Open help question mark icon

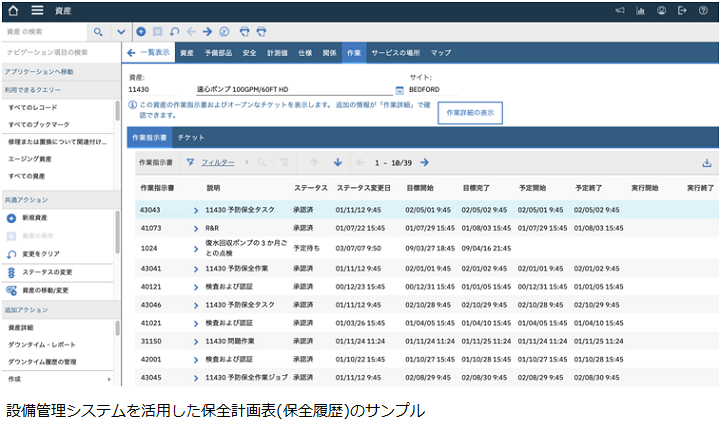pyautogui.click(x=703, y=10)
